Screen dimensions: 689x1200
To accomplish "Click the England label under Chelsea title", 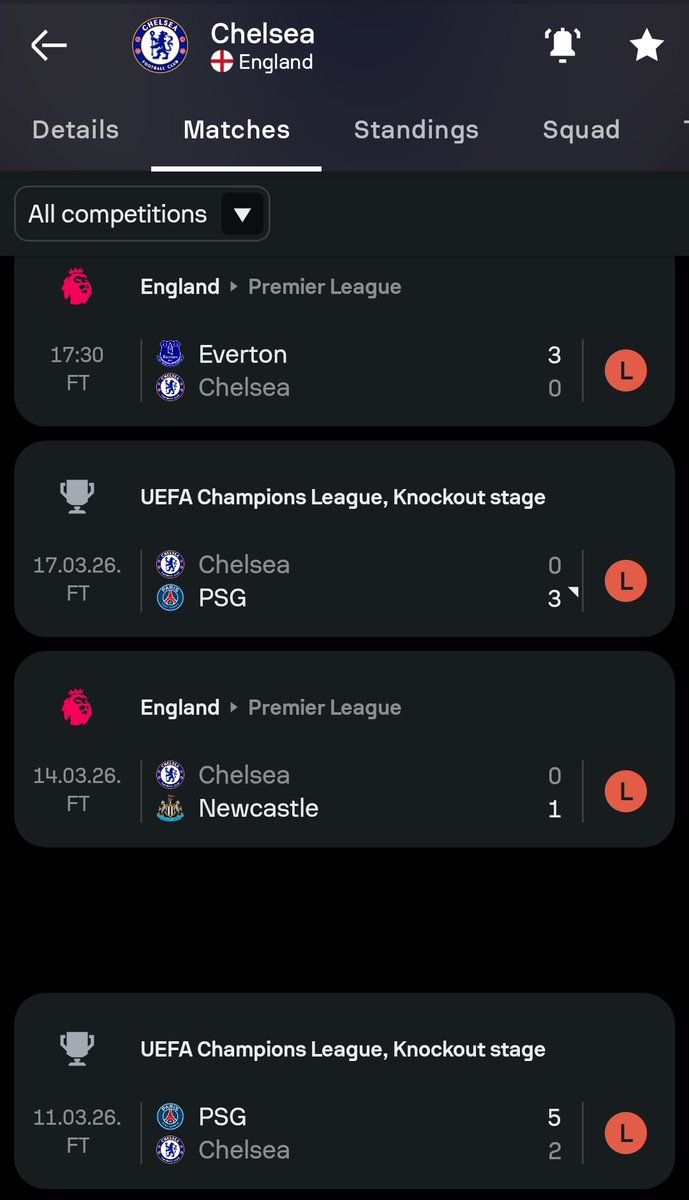I will point(275,62).
